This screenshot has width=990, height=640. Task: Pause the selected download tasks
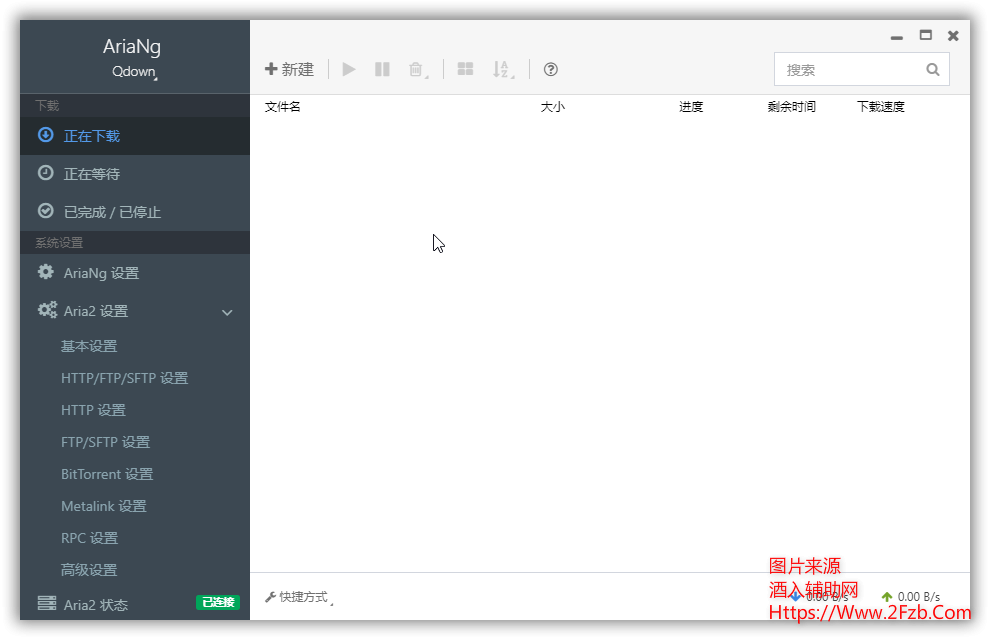pyautogui.click(x=381, y=69)
